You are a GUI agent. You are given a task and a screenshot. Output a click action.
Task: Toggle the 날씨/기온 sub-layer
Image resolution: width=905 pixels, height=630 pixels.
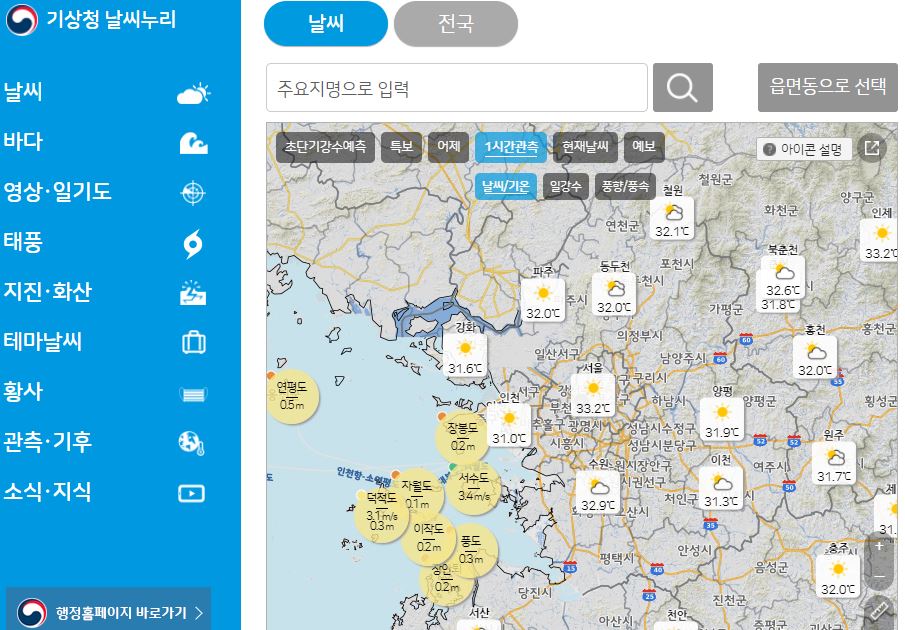pyautogui.click(x=506, y=186)
